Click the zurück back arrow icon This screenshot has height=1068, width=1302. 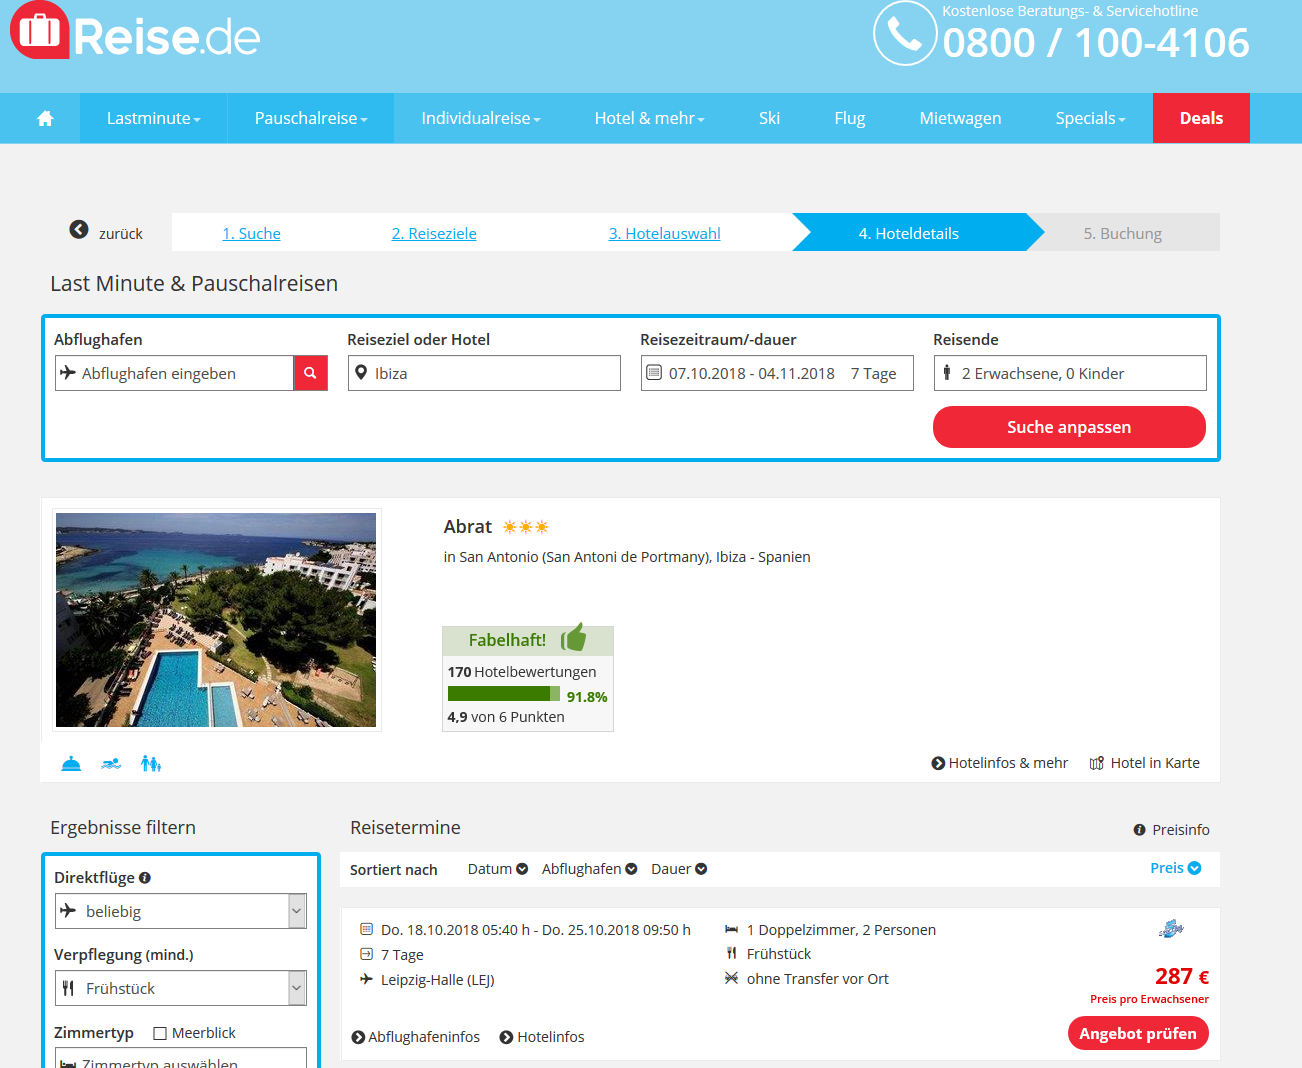(x=79, y=229)
